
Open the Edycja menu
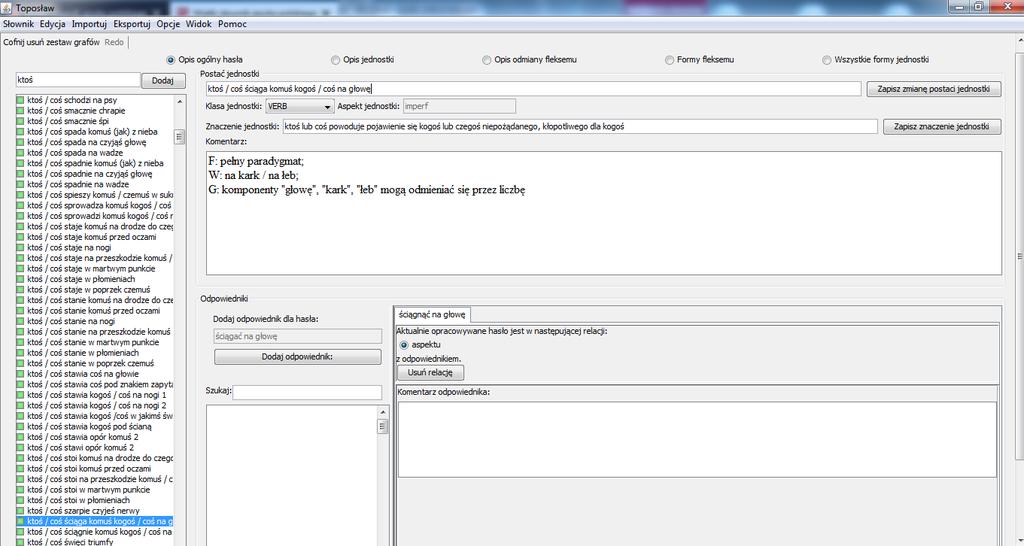(52, 24)
